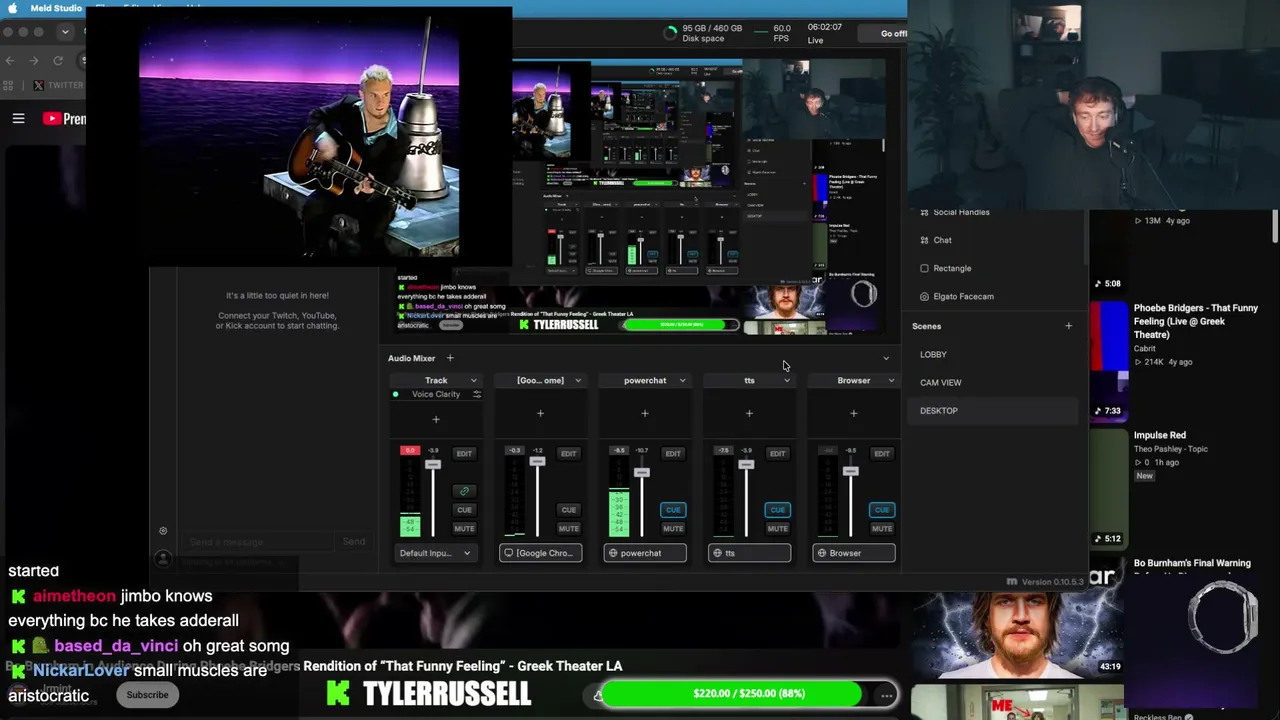Mute the Browser channel
This screenshot has height=720, width=1280.
coord(881,529)
